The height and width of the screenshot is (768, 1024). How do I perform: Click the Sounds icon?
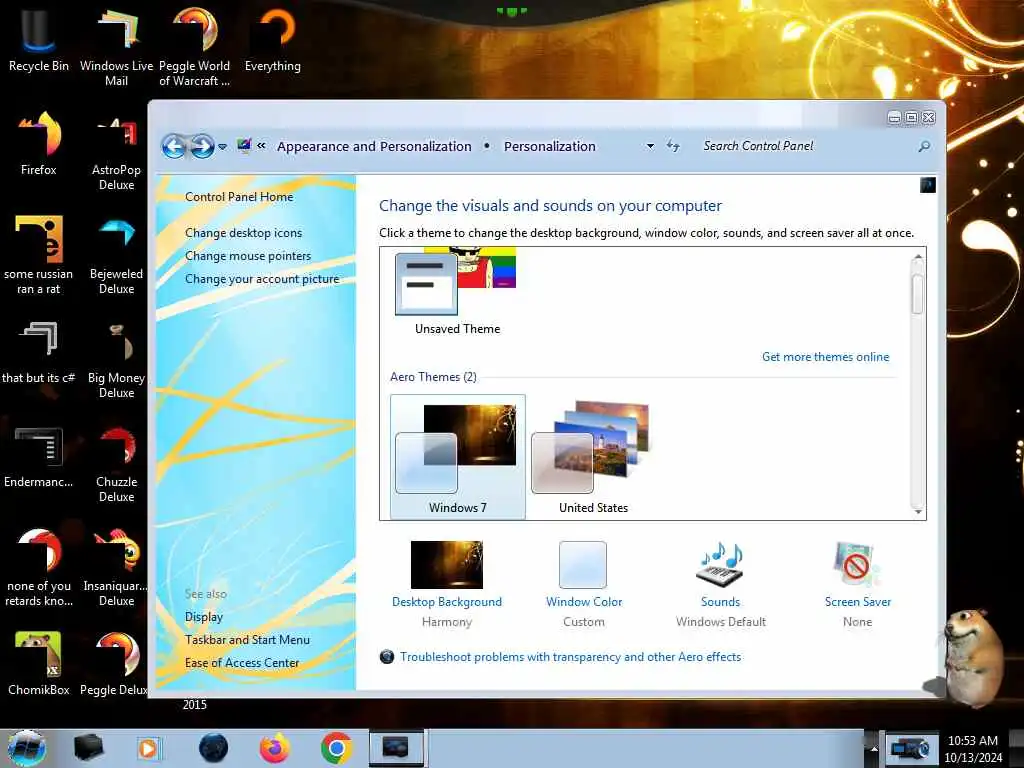pyautogui.click(x=720, y=565)
